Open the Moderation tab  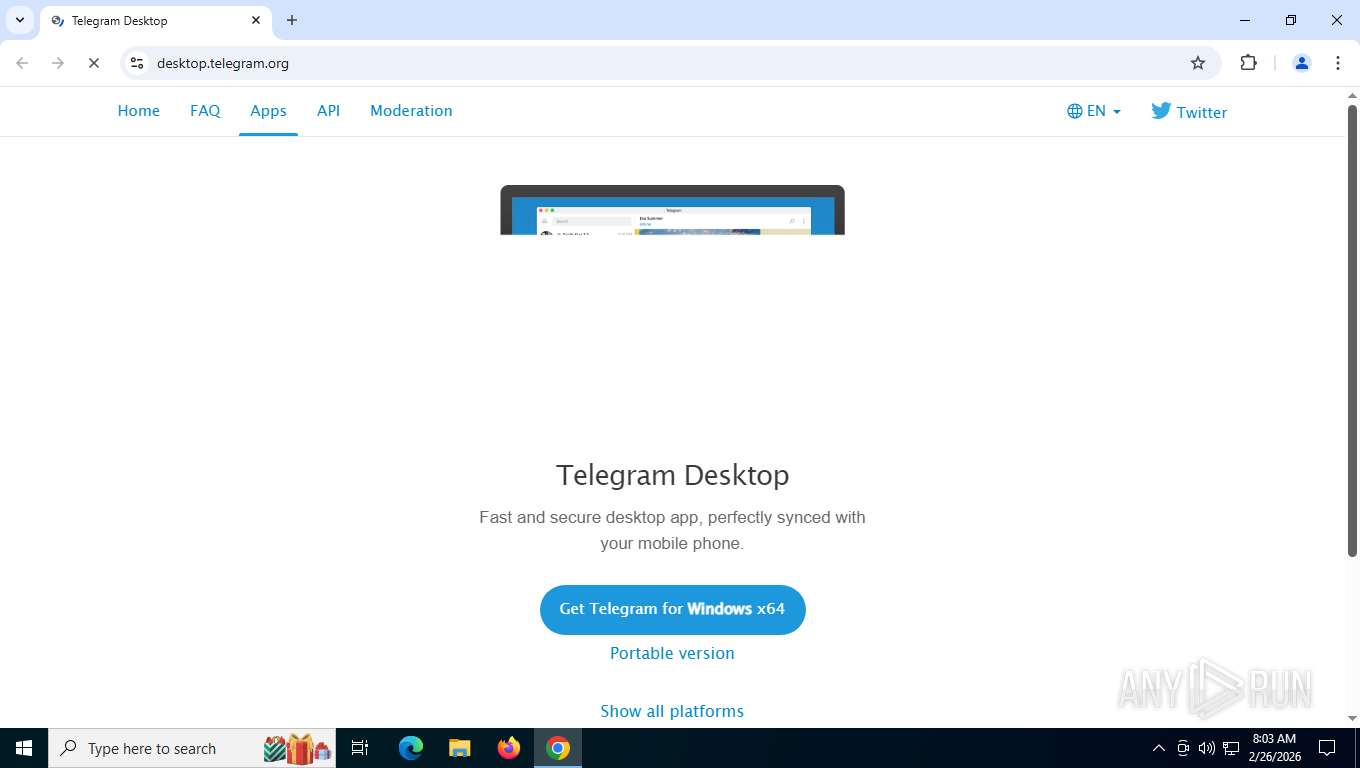pos(411,111)
